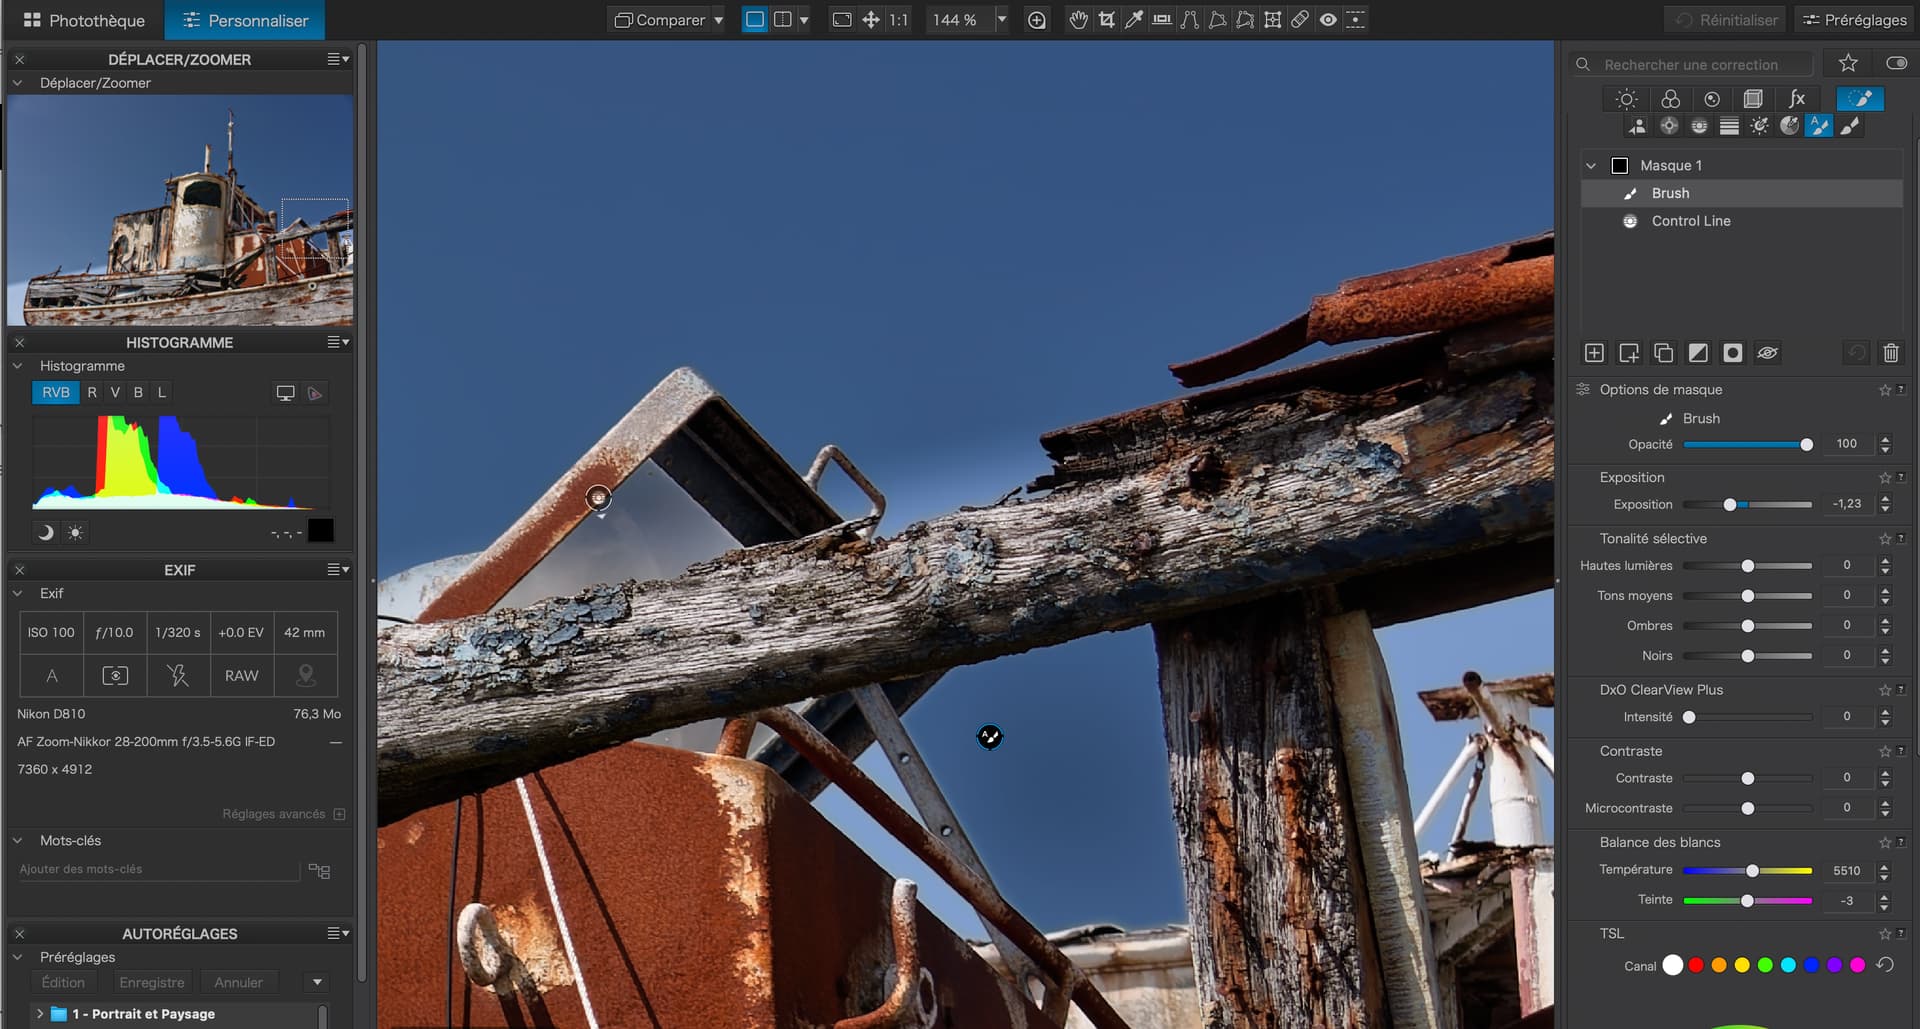Open the 144 % zoom level dropdown
The image size is (1920, 1029).
(x=1002, y=20)
